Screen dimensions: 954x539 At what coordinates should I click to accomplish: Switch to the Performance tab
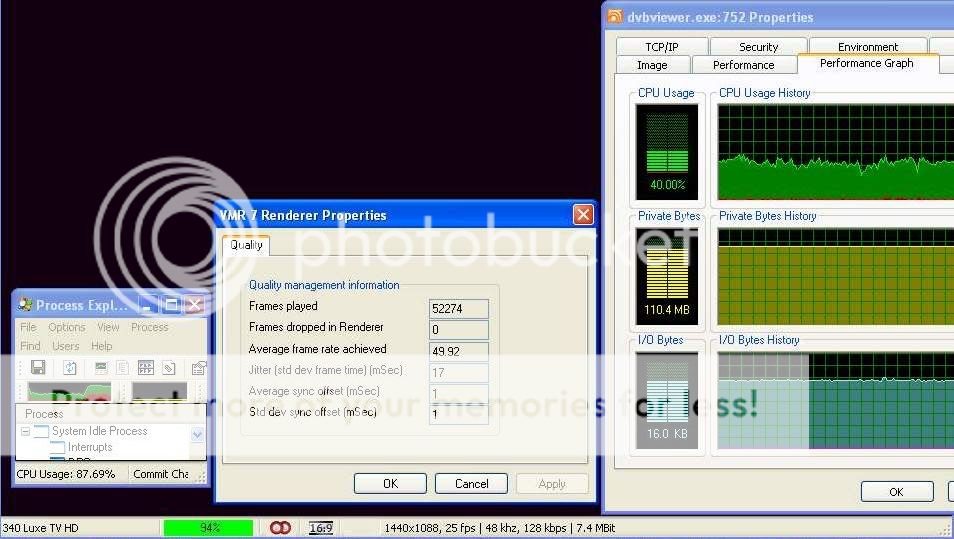click(x=743, y=65)
